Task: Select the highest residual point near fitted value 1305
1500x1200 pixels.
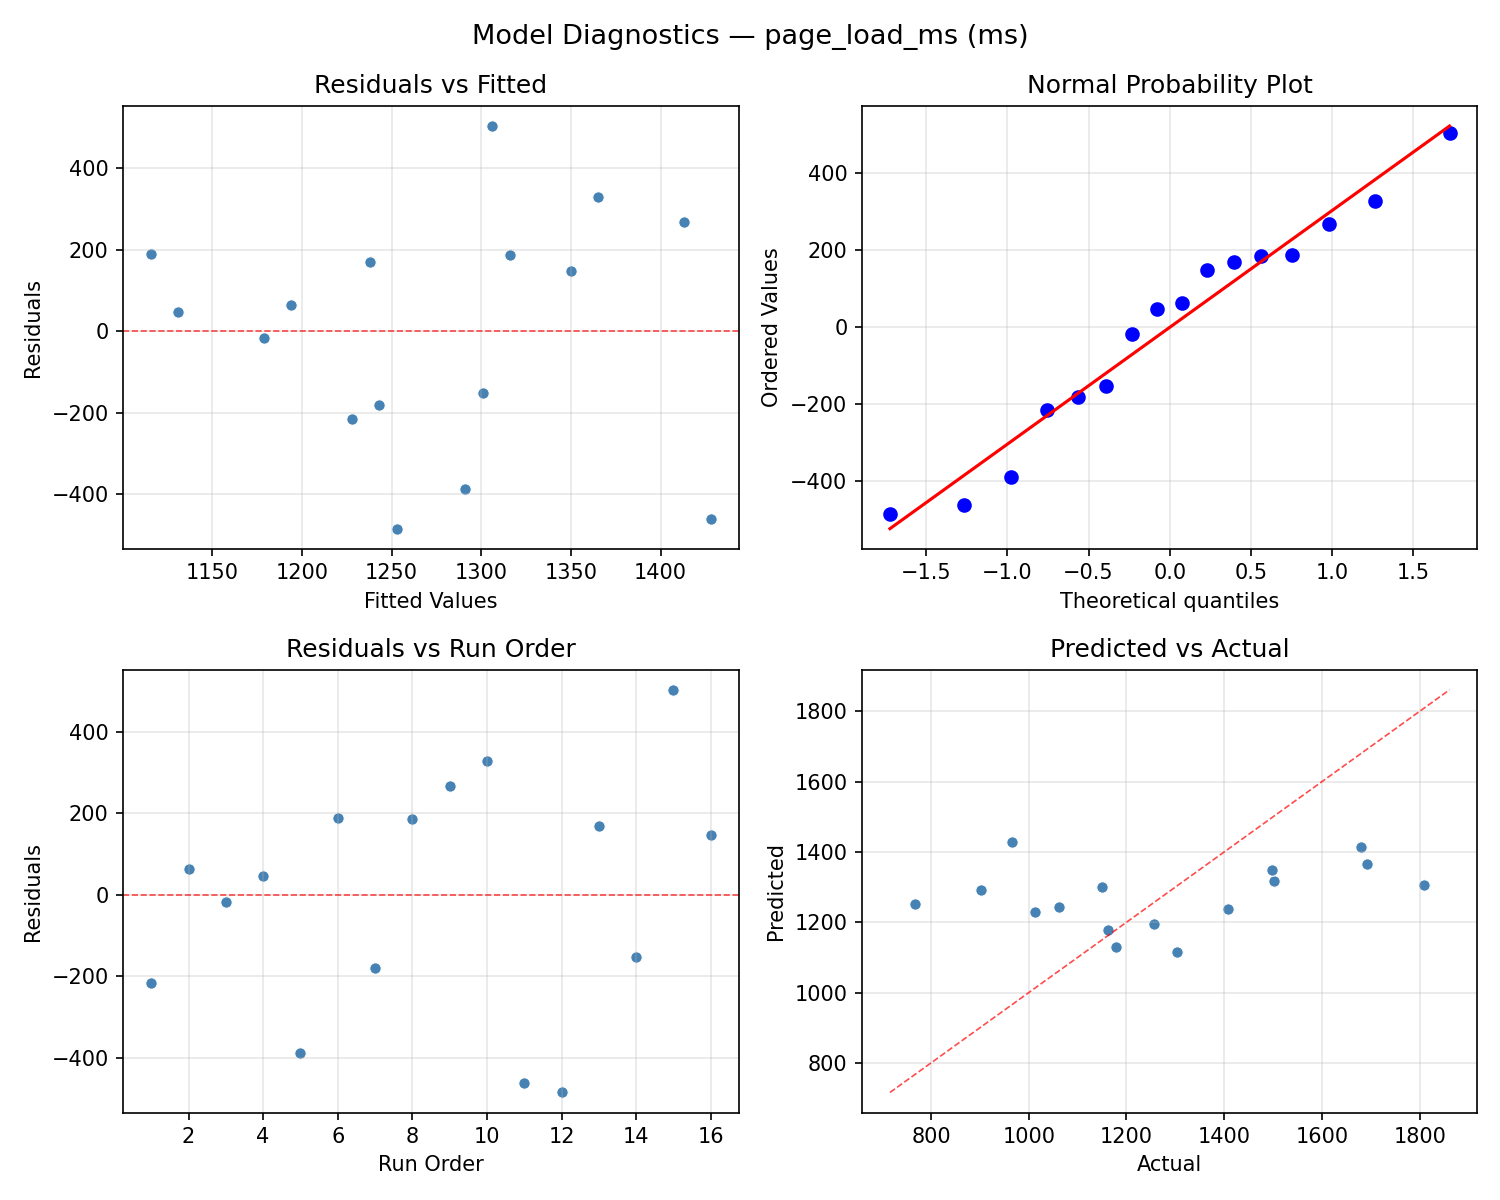Action: click(x=493, y=127)
